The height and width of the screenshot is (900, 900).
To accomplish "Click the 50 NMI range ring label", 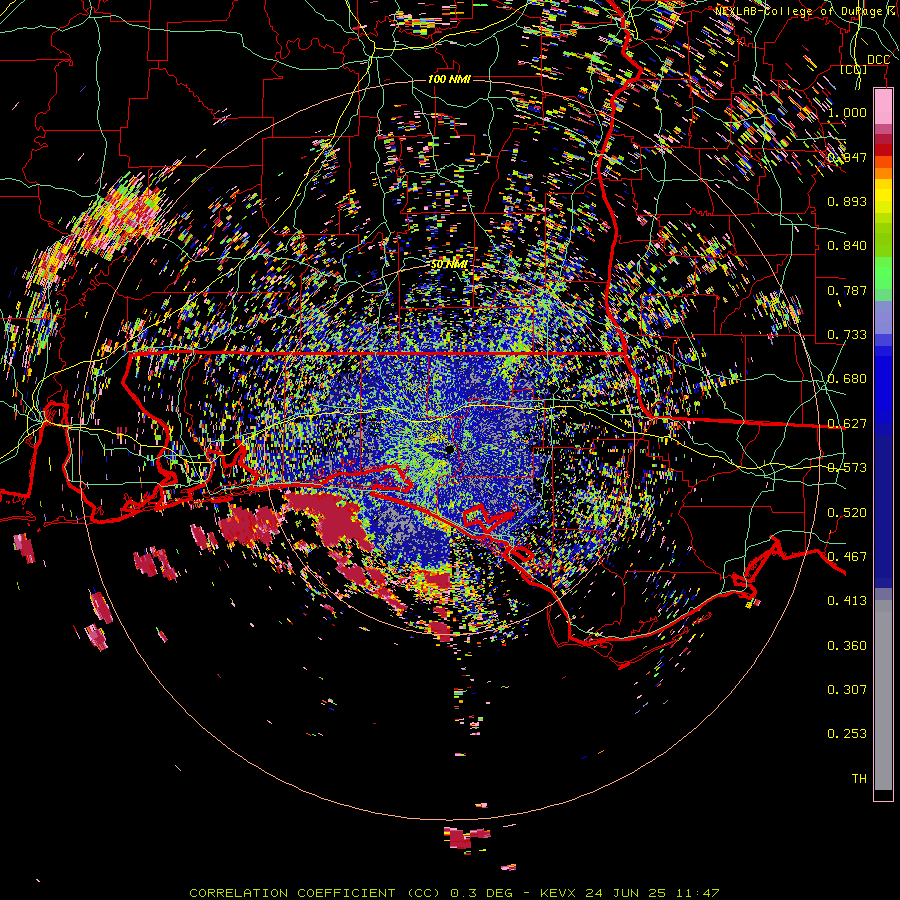I will [449, 264].
